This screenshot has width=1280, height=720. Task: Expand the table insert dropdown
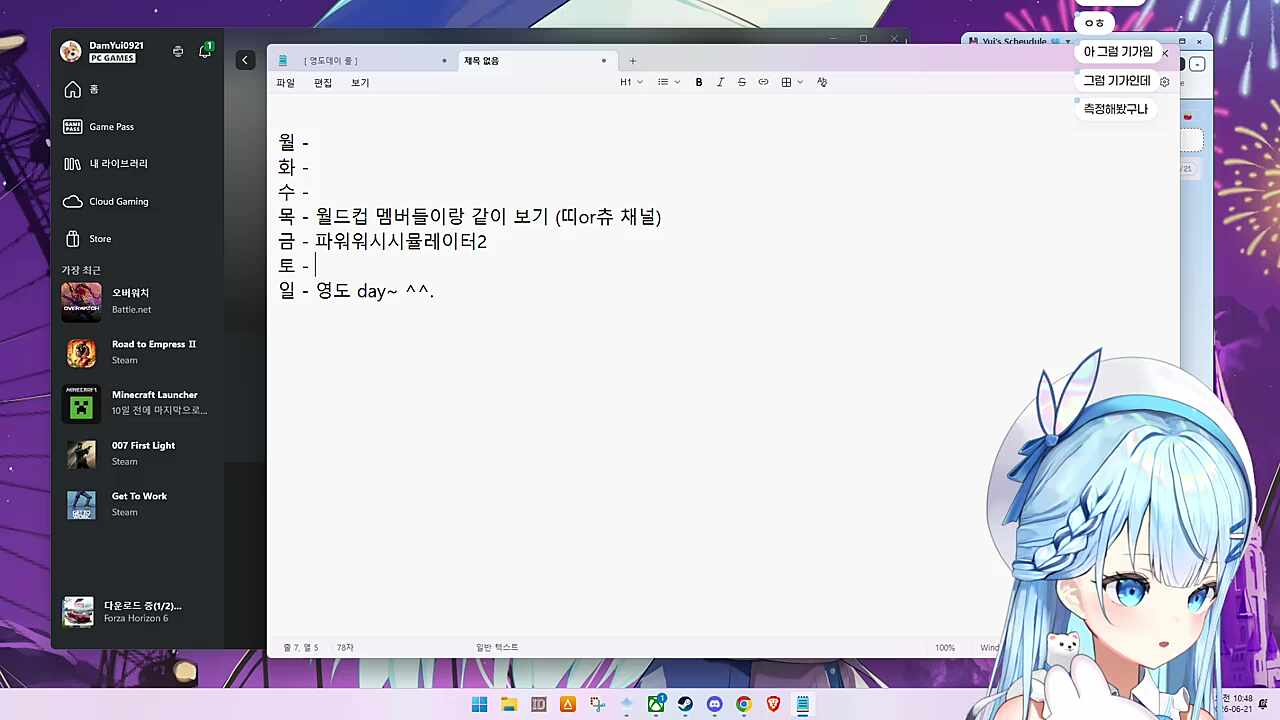[x=792, y=82]
